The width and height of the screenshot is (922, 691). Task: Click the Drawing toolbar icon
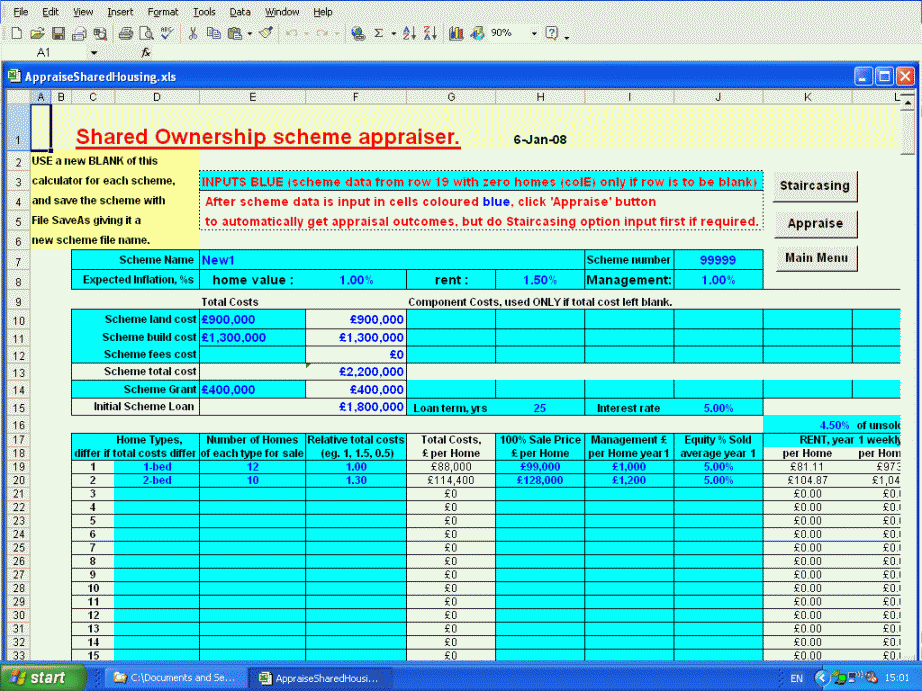pos(477,34)
